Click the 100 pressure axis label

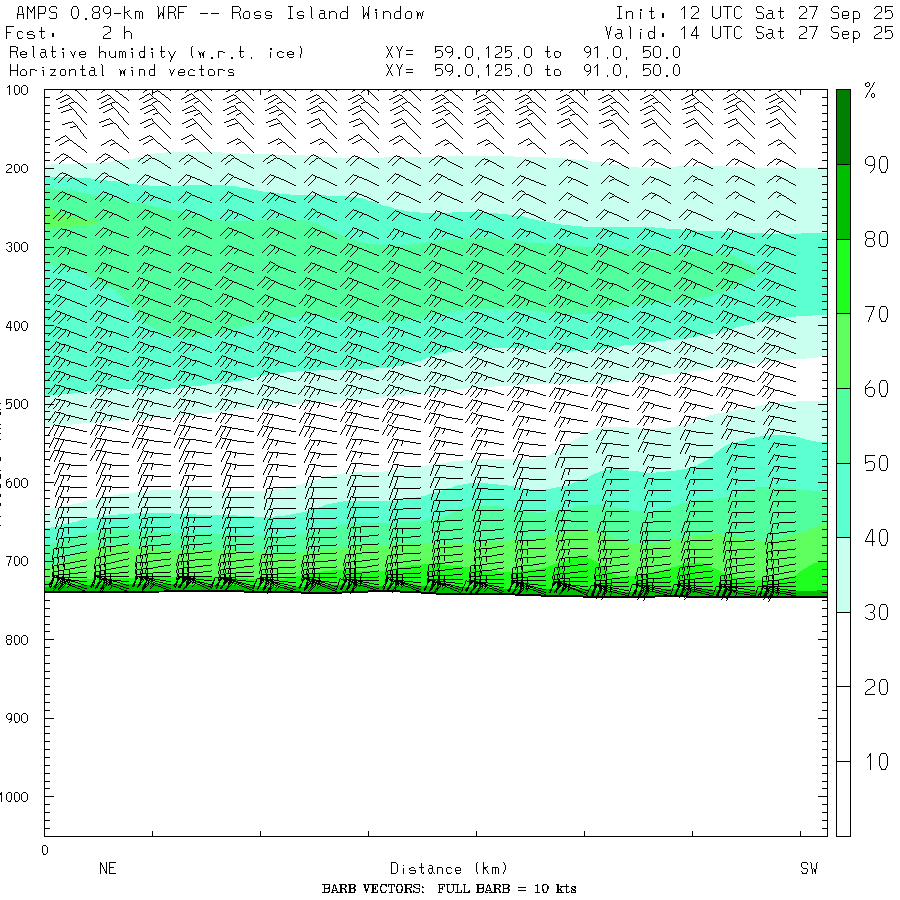(17, 90)
